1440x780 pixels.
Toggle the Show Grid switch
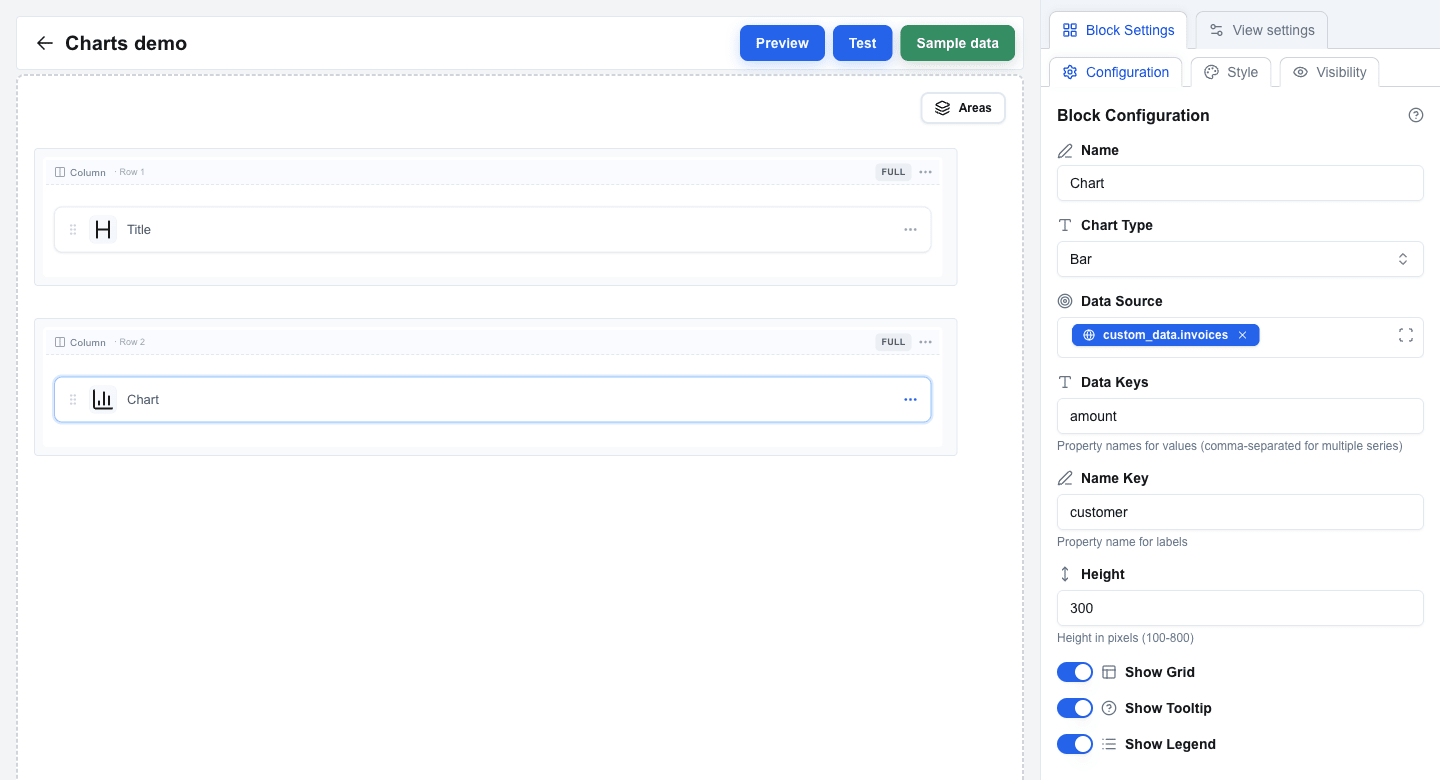tap(1075, 672)
